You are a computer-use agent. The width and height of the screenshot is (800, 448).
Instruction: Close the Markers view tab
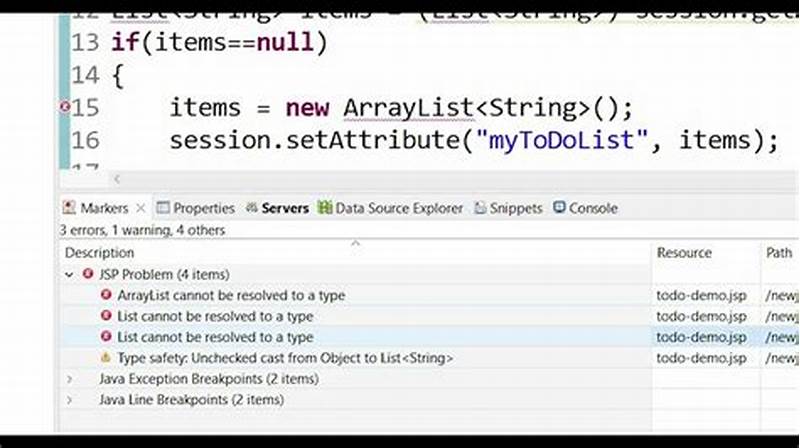(x=141, y=208)
